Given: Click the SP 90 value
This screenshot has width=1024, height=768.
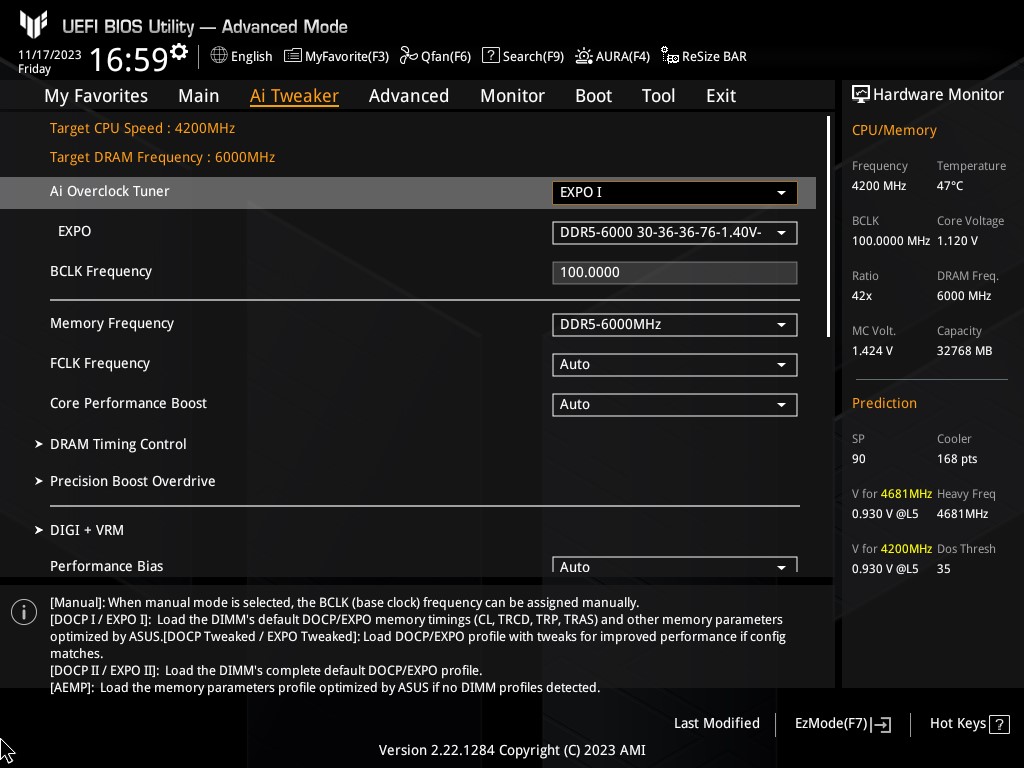Looking at the screenshot, I should (858, 459).
